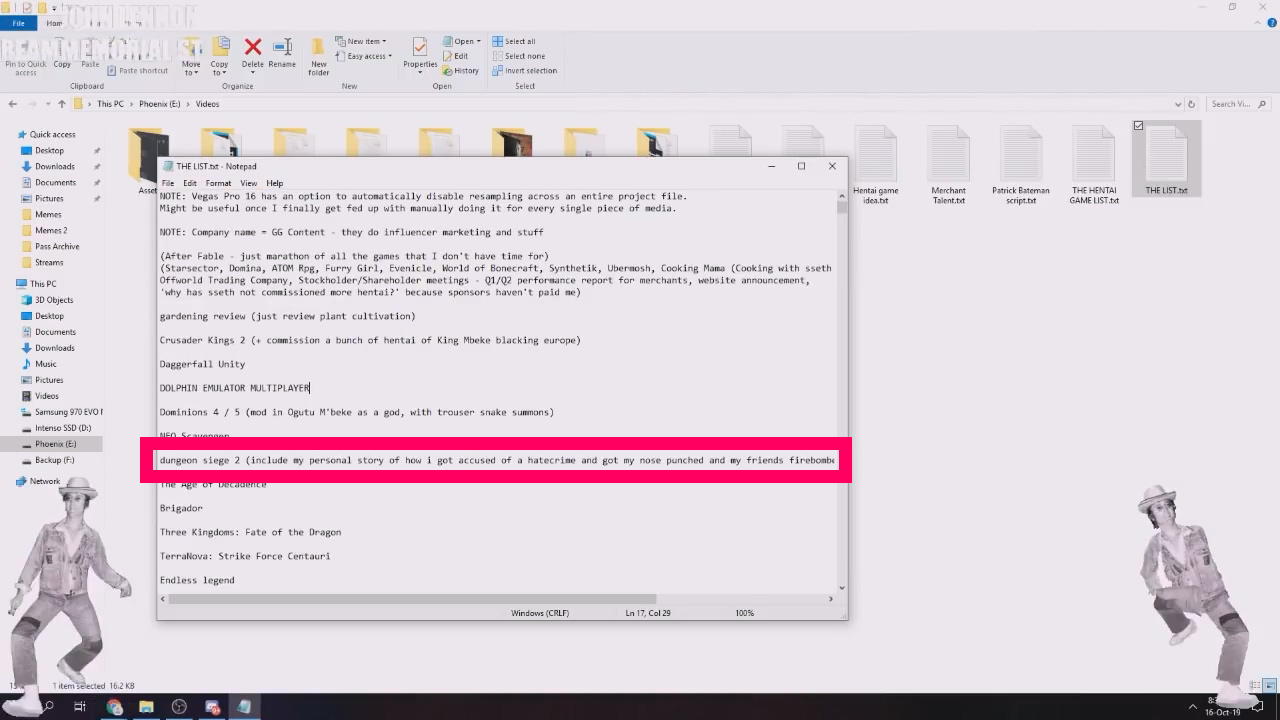The image size is (1280, 720).
Task: Click the Notepad horizontal scrollbar thumb
Action: 412,599
